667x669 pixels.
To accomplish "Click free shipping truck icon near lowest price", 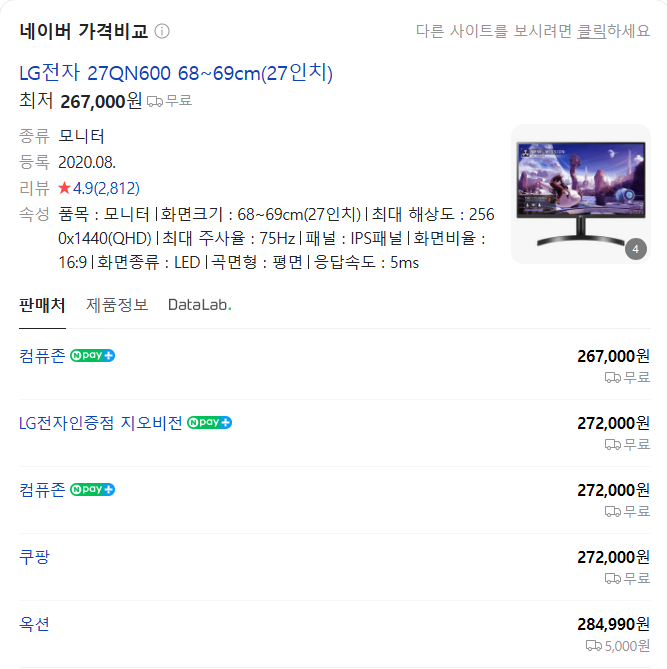I will (x=155, y=102).
